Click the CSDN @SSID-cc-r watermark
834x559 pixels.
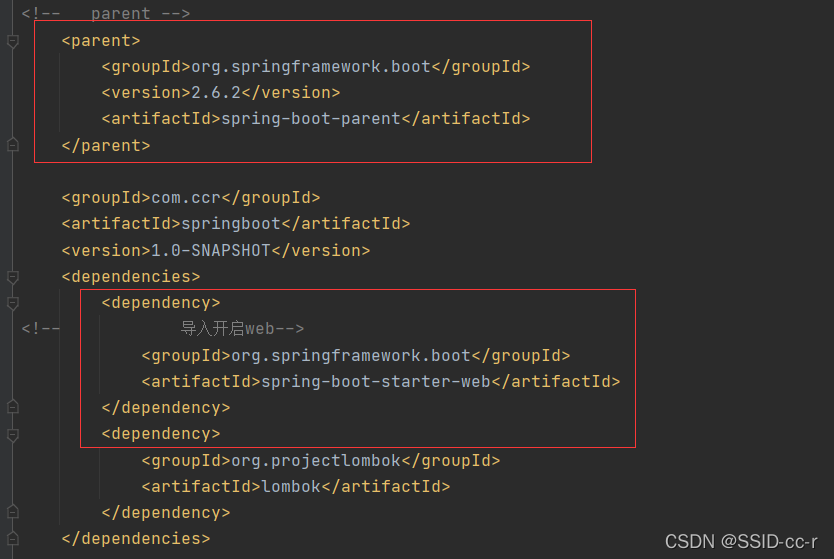pyautogui.click(x=741, y=541)
